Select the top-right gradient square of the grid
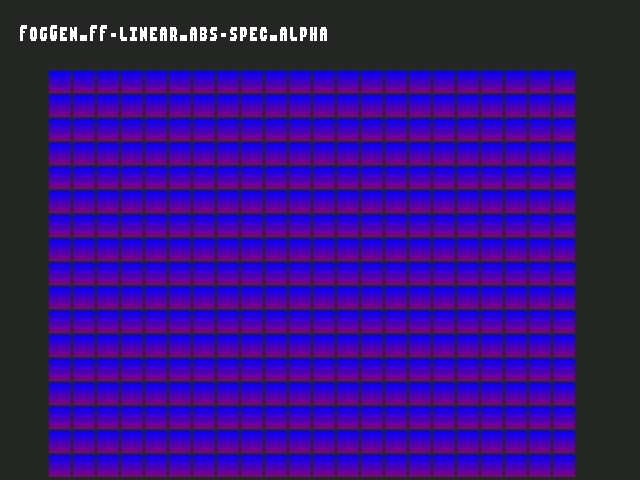Image resolution: width=640 pixels, height=480 pixels. [x=564, y=82]
